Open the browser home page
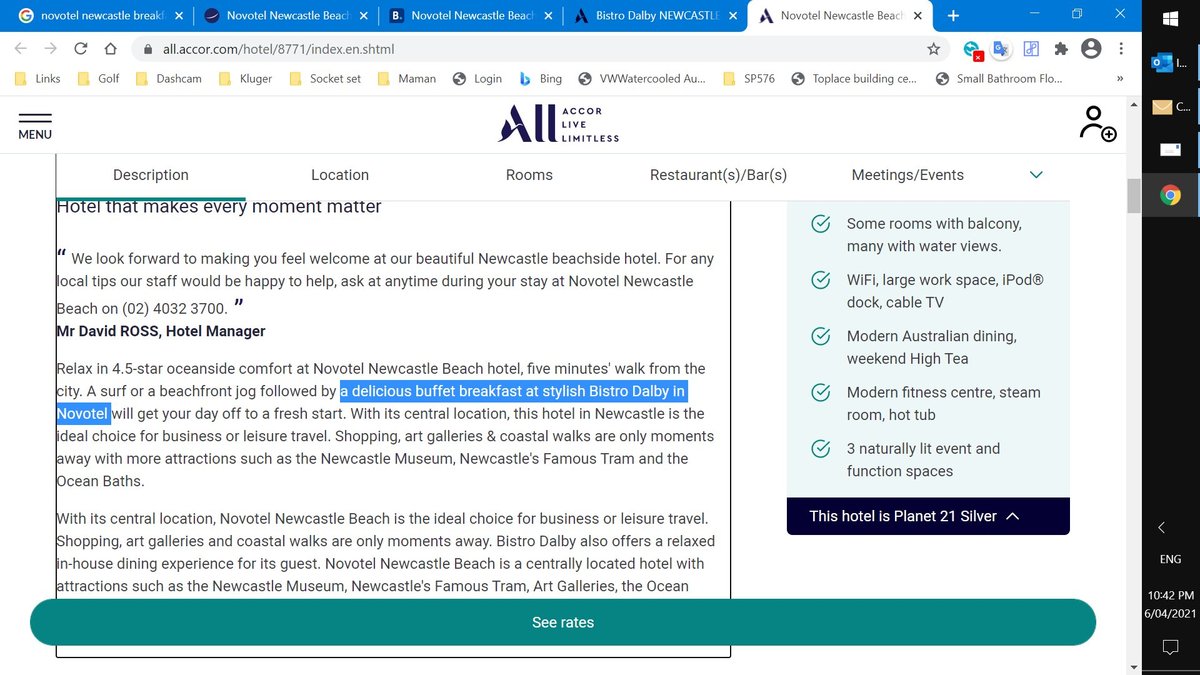The width and height of the screenshot is (1200, 675). point(111,49)
